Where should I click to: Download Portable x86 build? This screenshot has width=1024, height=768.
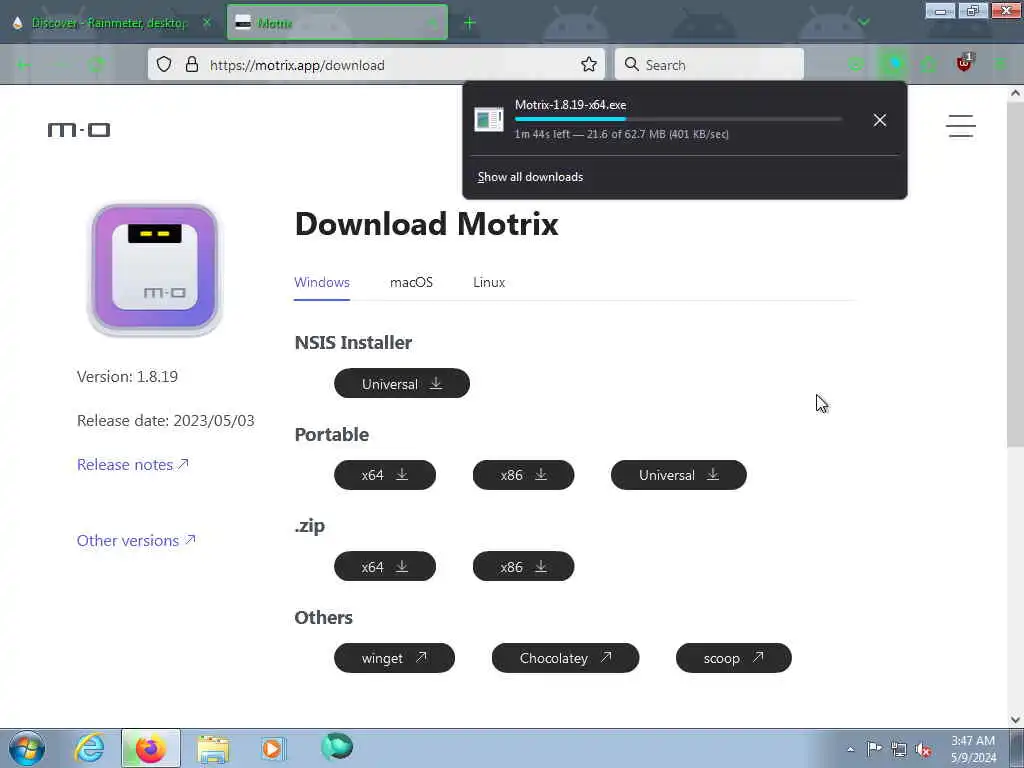523,475
